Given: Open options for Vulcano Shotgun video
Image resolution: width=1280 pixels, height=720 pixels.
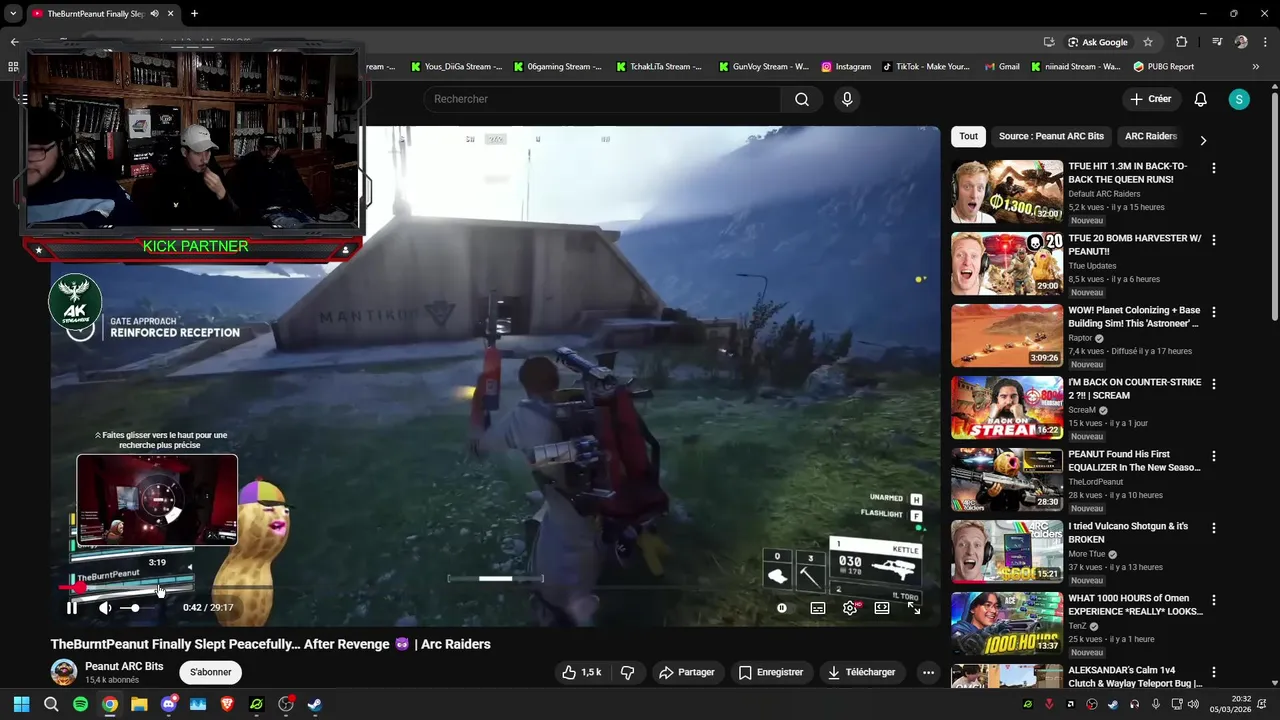Looking at the screenshot, I should [x=1214, y=528].
